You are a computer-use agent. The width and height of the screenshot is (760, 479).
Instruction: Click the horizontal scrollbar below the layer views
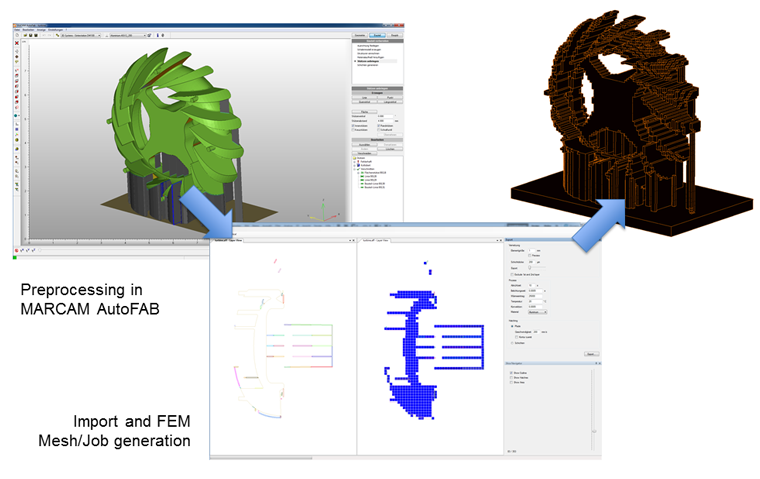261,458
